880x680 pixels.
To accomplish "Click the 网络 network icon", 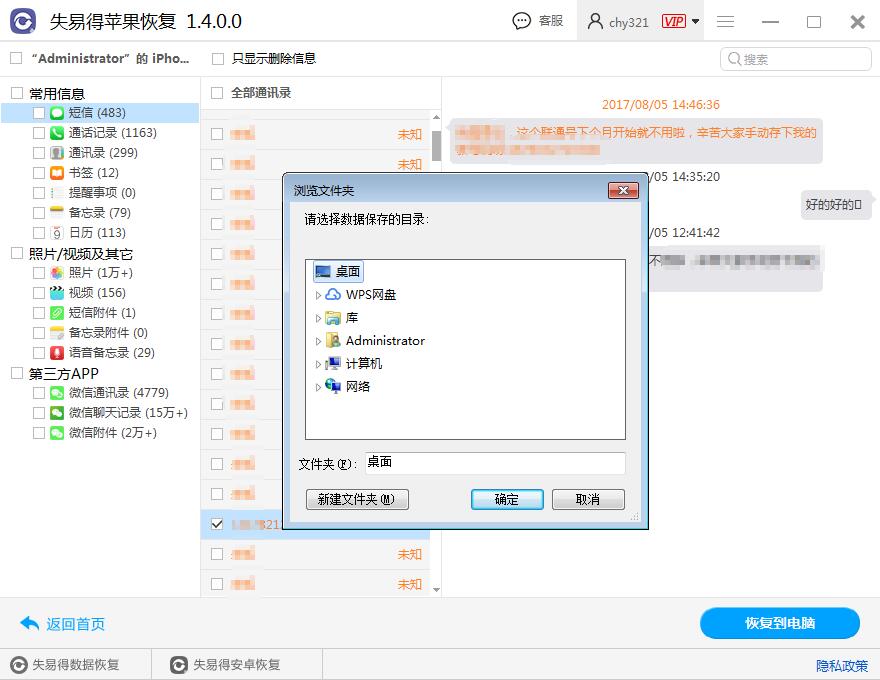I will 333,386.
